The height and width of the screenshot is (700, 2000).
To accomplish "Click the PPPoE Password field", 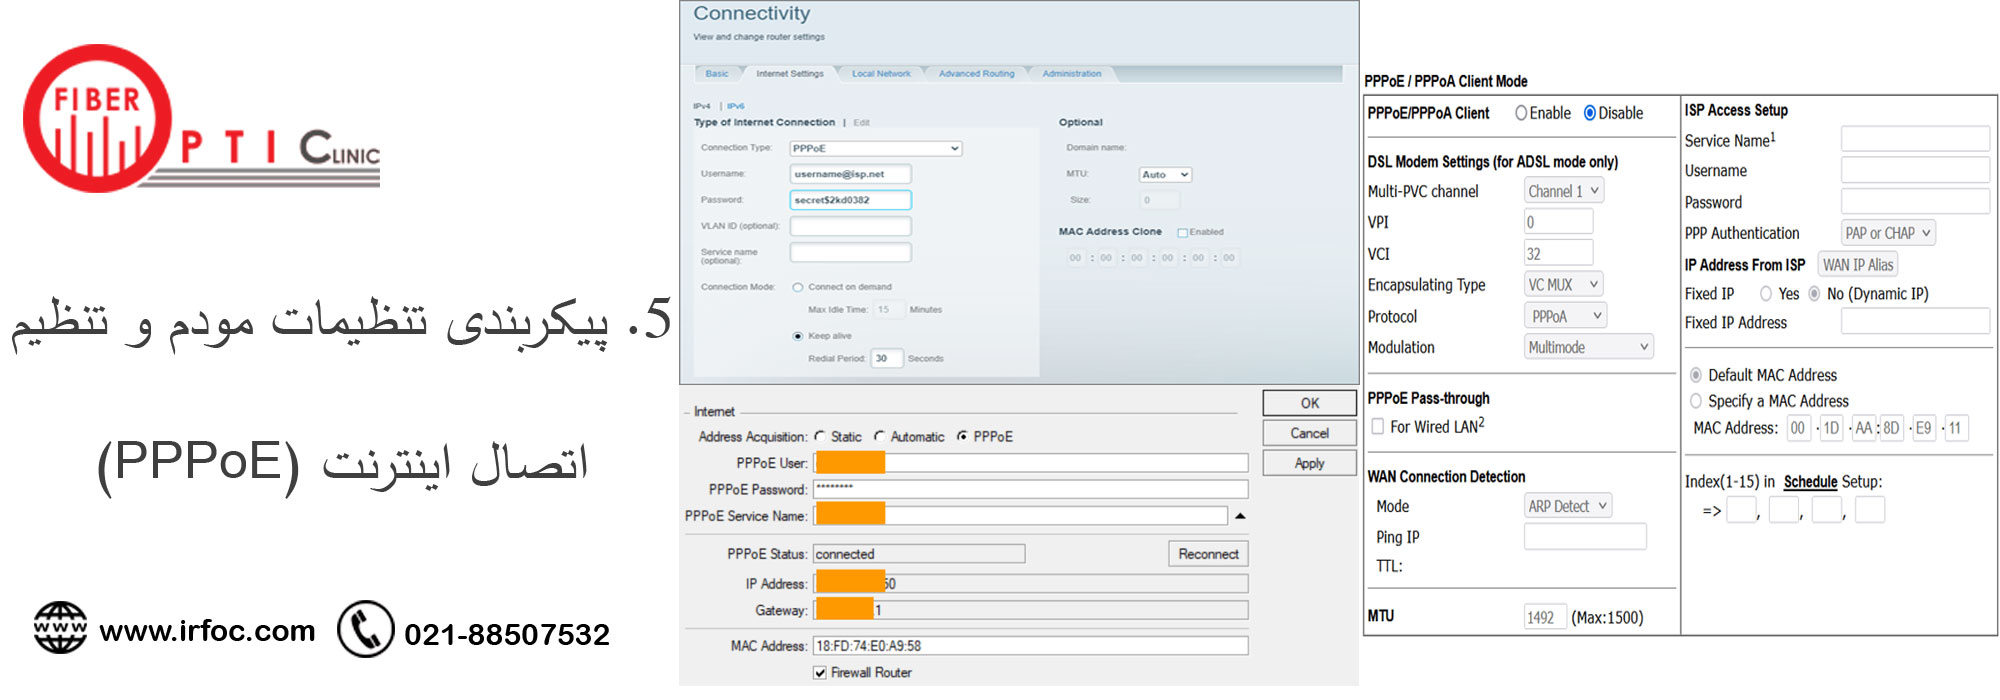I will click(1031, 489).
